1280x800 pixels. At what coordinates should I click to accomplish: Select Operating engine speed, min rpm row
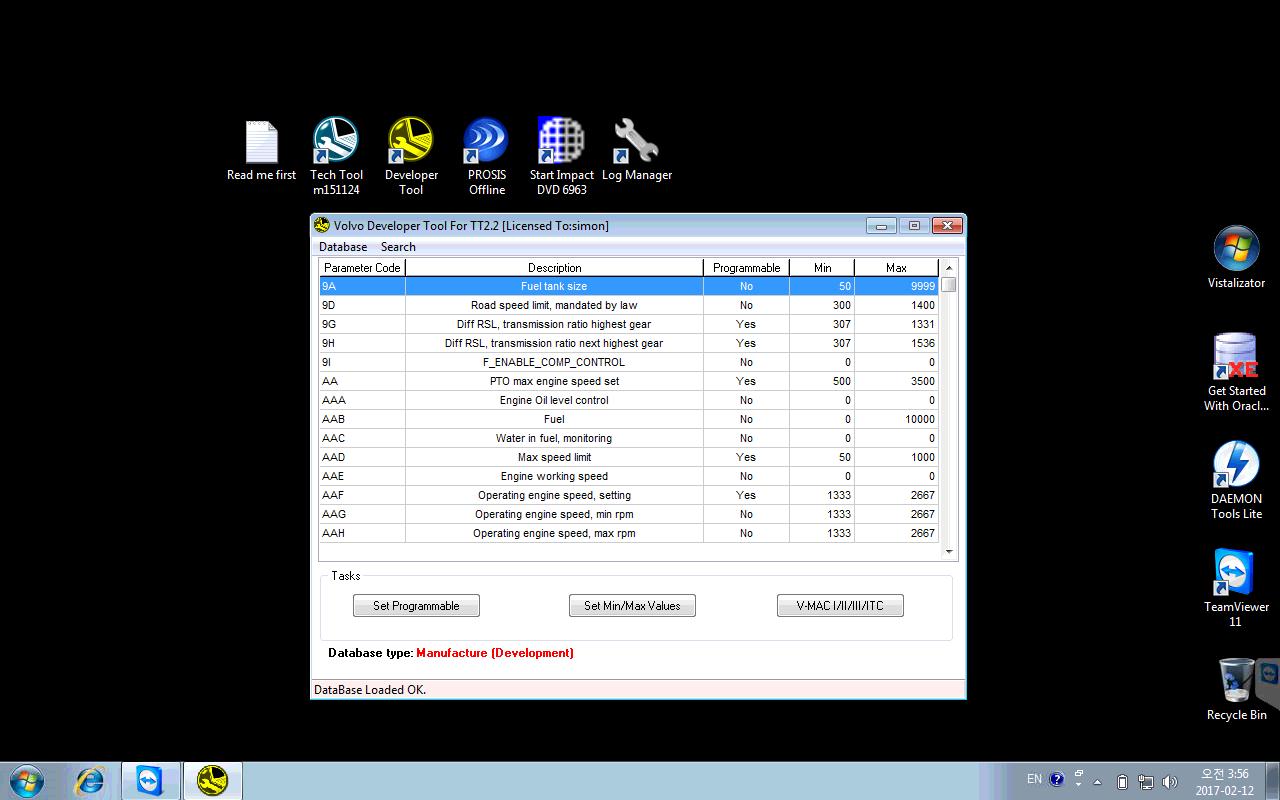tap(629, 514)
